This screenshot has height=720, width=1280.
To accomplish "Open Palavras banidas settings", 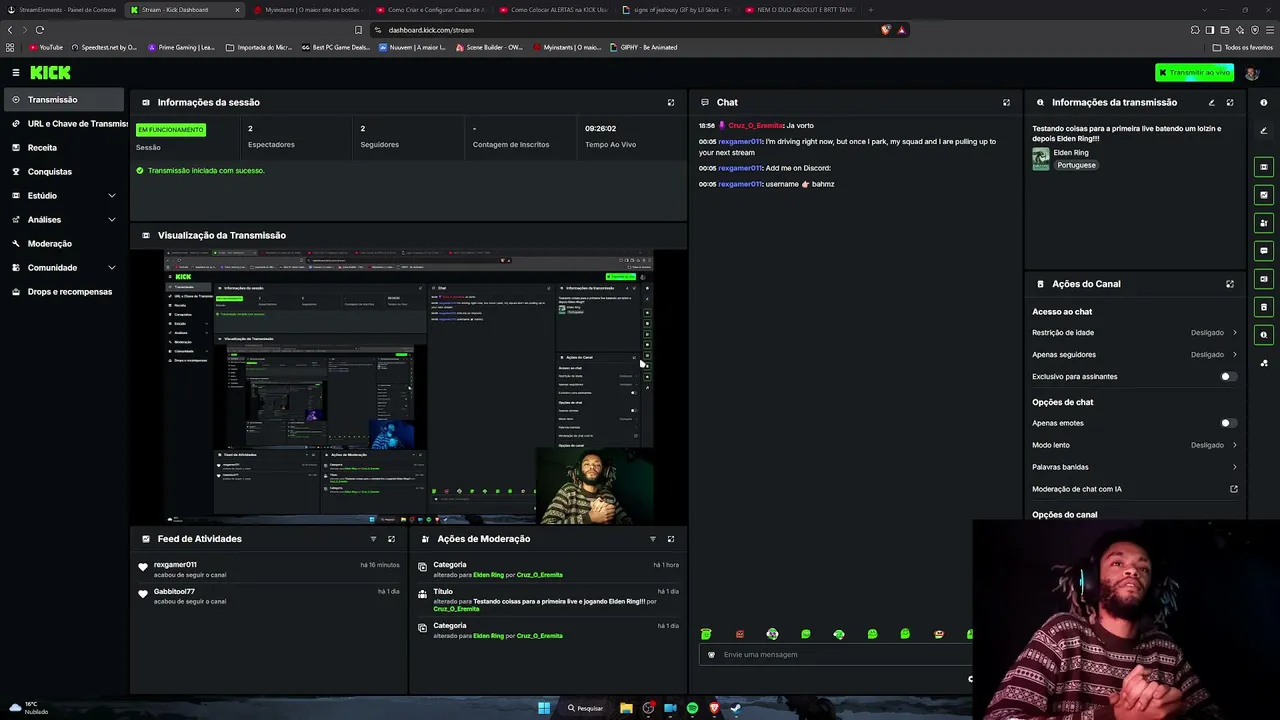I will pos(1135,467).
